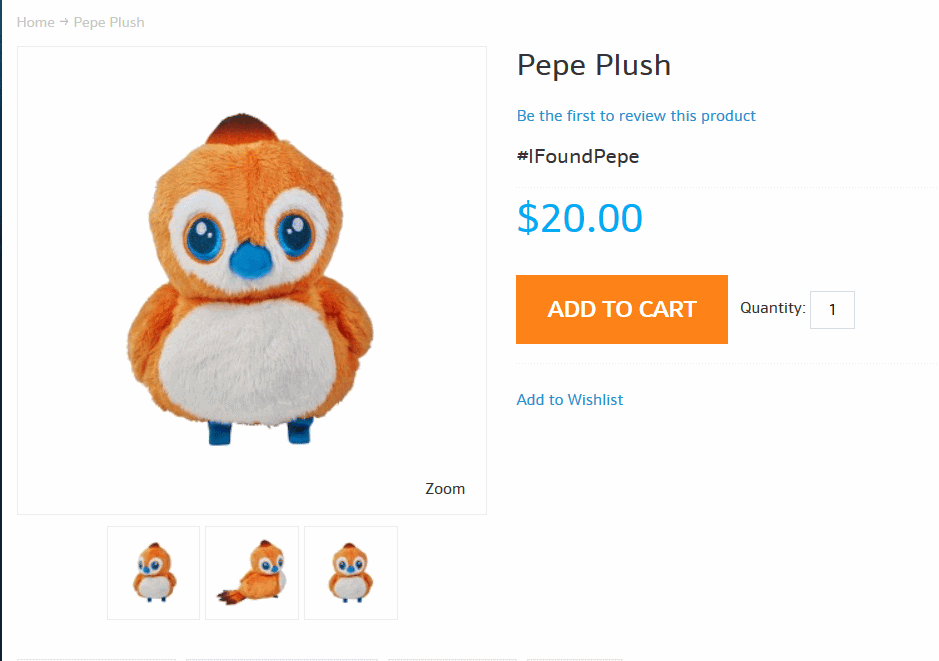
Task: Click the leftmost tab outline at page bottom
Action: click(96, 659)
